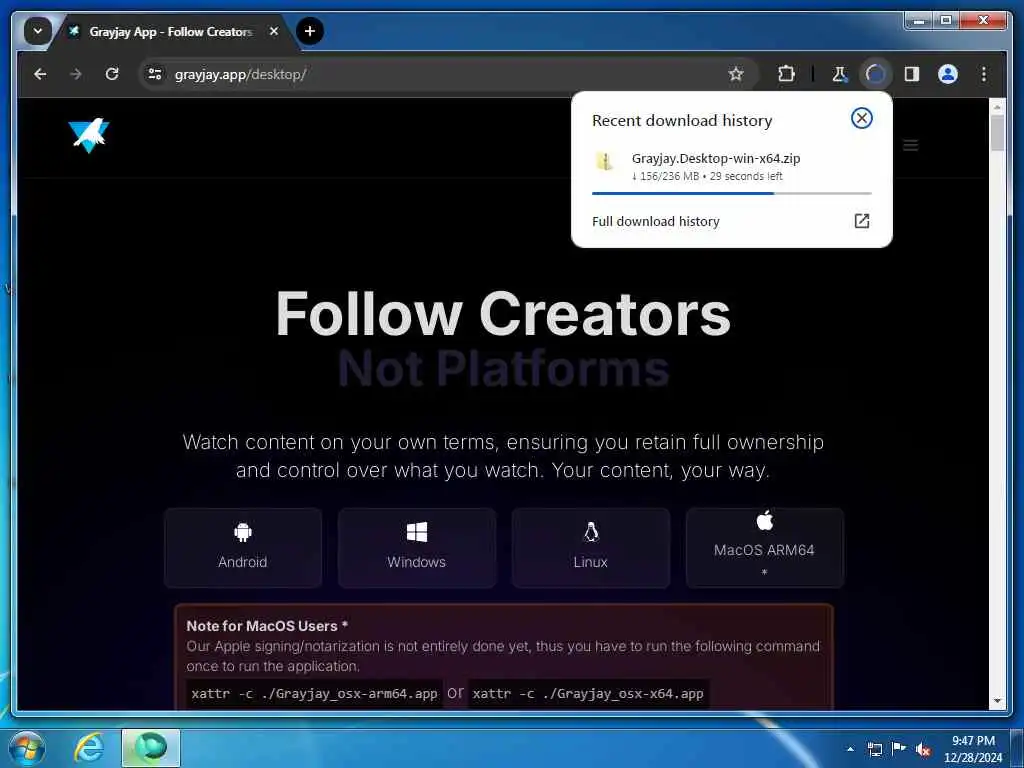Screen dimensions: 1024x768
Task: Open Full download history
Action: [731, 221]
